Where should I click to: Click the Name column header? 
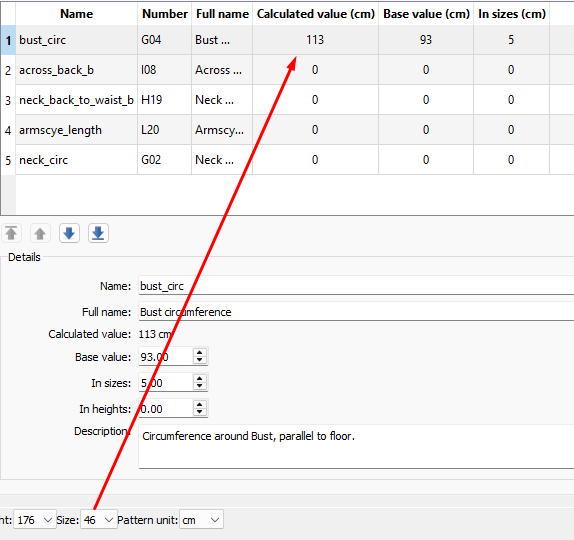click(x=77, y=14)
